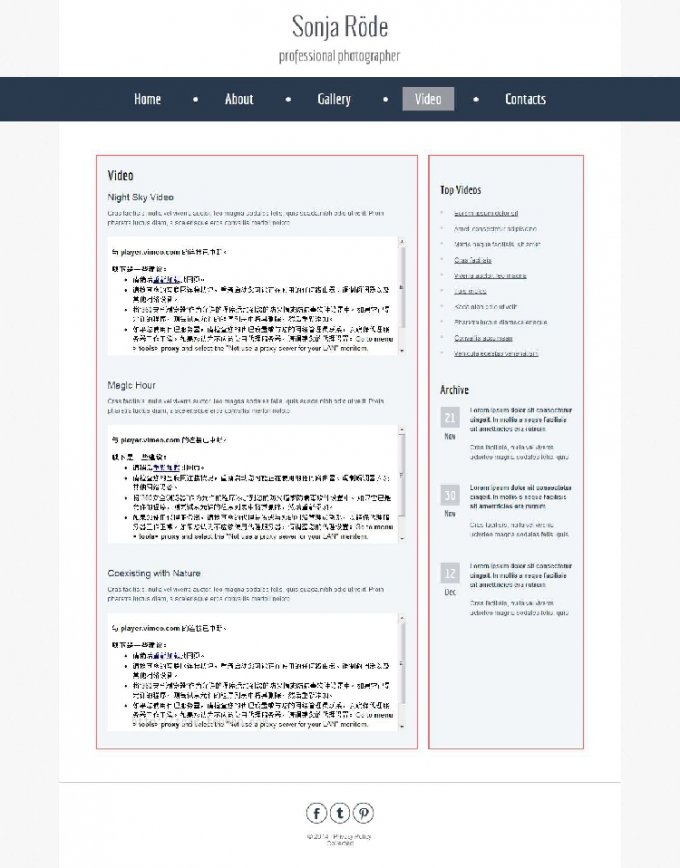
Task: Click the Magic Hour video heading
Action: tap(131, 385)
